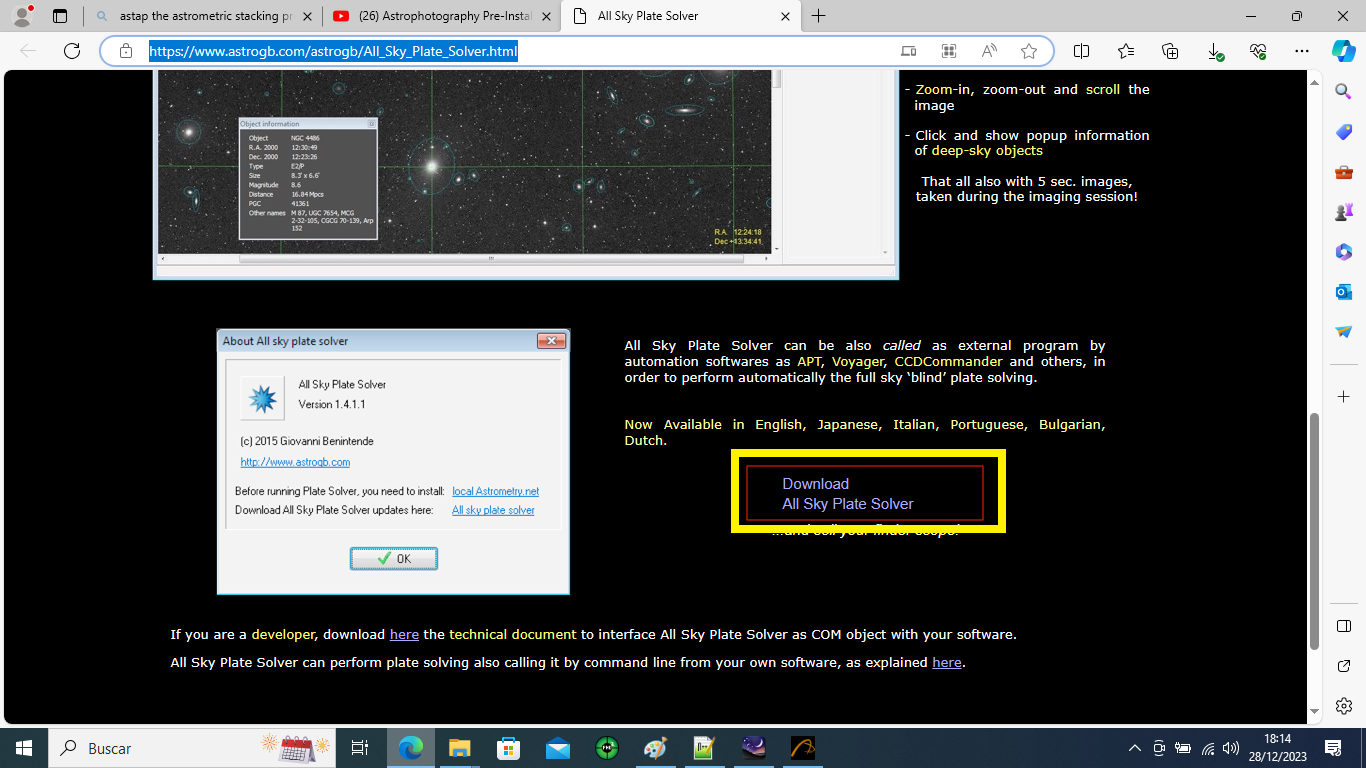The height and width of the screenshot is (768, 1366).
Task: Open sidebar settings gear icon
Action: click(x=1343, y=705)
